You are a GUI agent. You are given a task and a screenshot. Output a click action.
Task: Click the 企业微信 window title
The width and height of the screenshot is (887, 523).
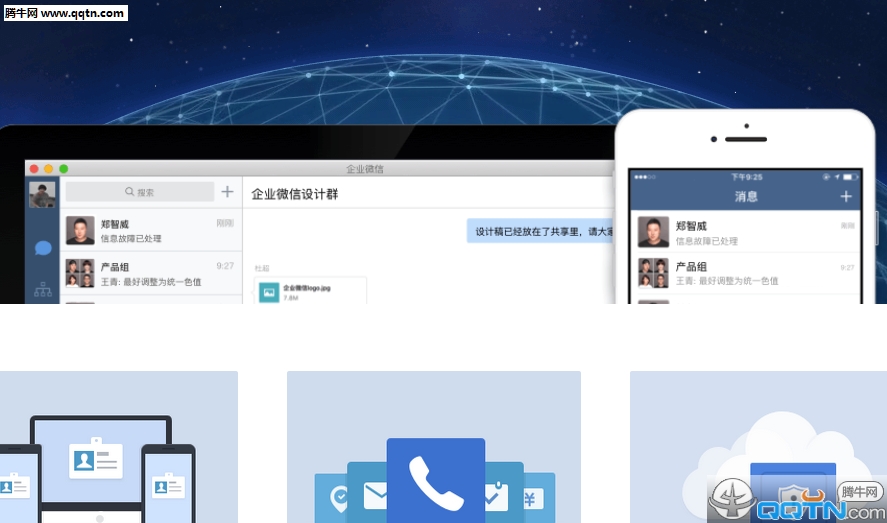pos(365,168)
